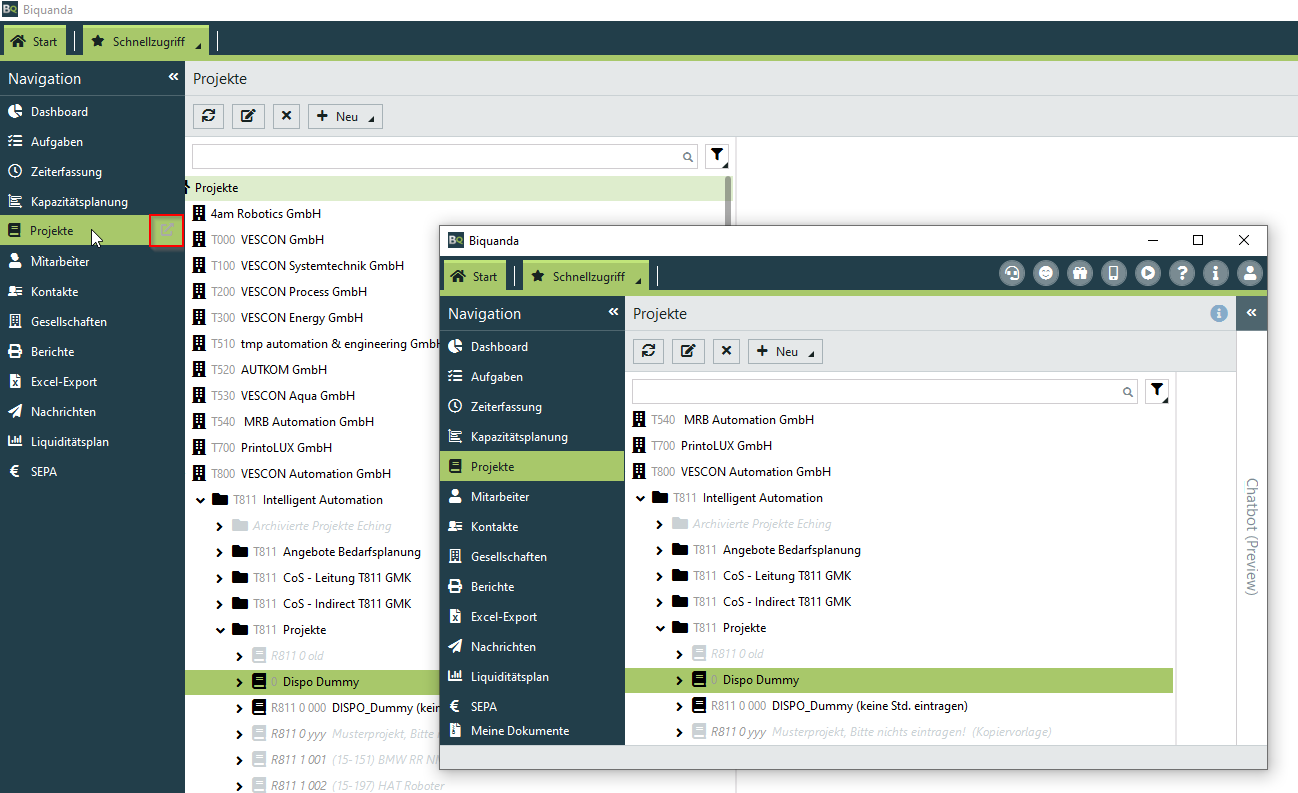This screenshot has width=1298, height=793.
Task: Expand CoS - Indirect T811 GMK in back window
Action: pyautogui.click(x=219, y=604)
